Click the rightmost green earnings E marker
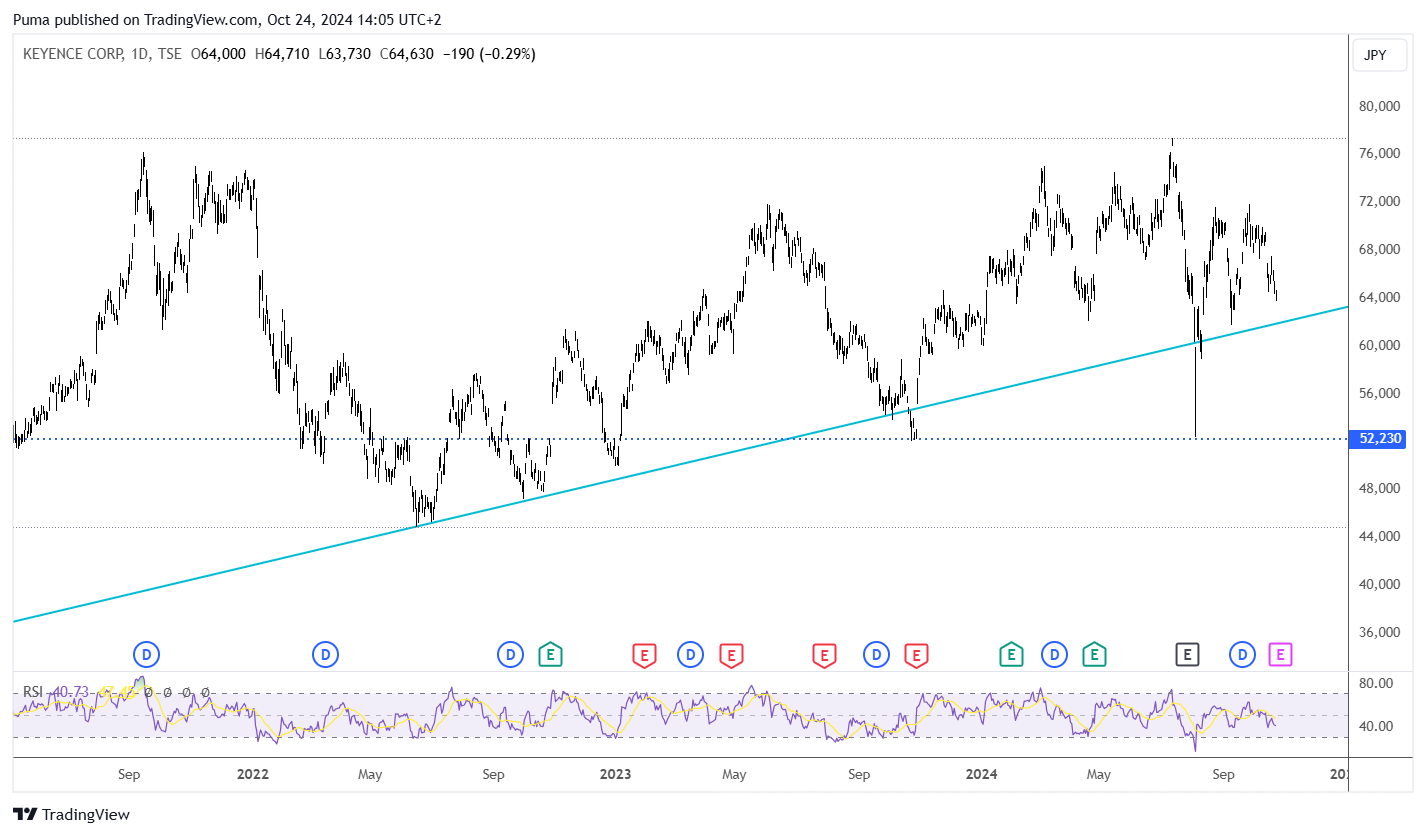The image size is (1426, 836). (x=1095, y=655)
